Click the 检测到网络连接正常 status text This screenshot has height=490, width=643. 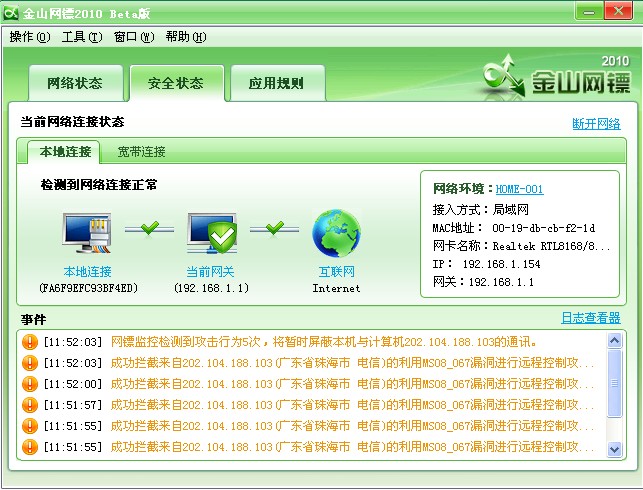click(99, 185)
